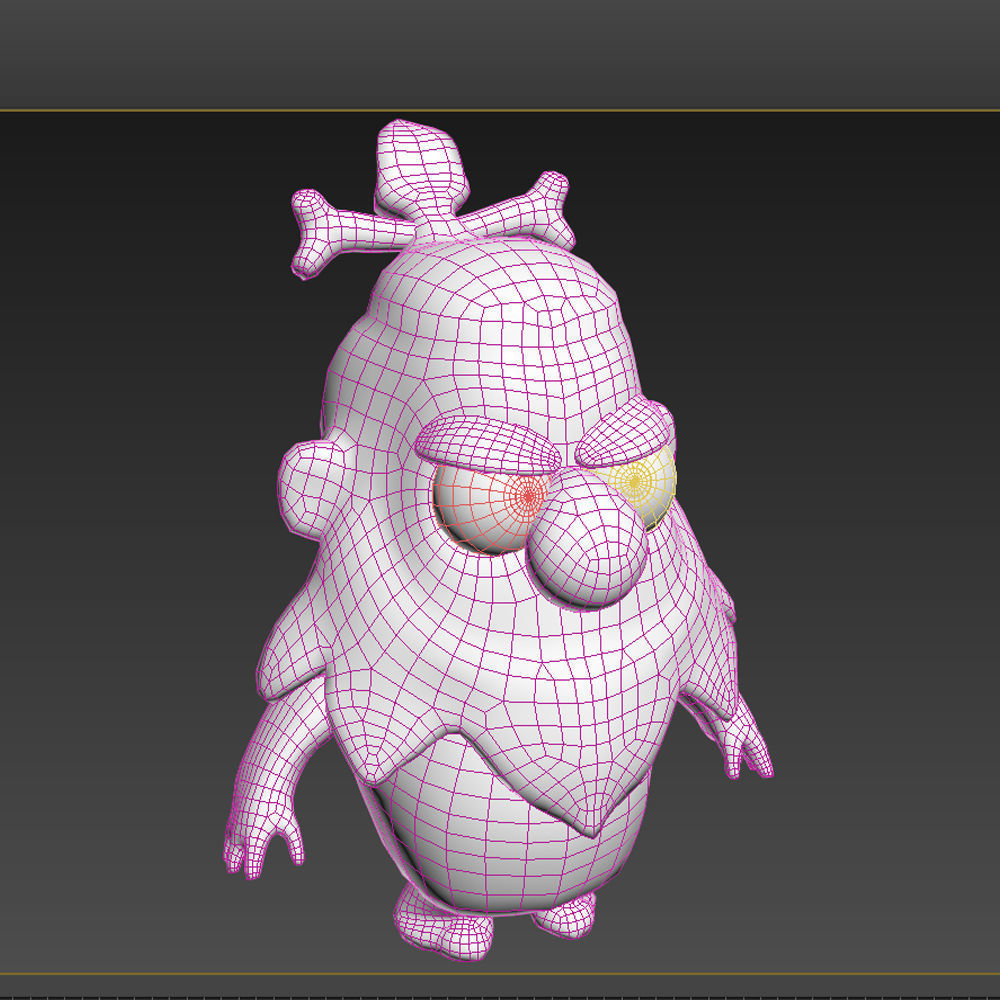The width and height of the screenshot is (1000, 1000).
Task: Select the eyebrow above the yellow eye
Action: 625,434
